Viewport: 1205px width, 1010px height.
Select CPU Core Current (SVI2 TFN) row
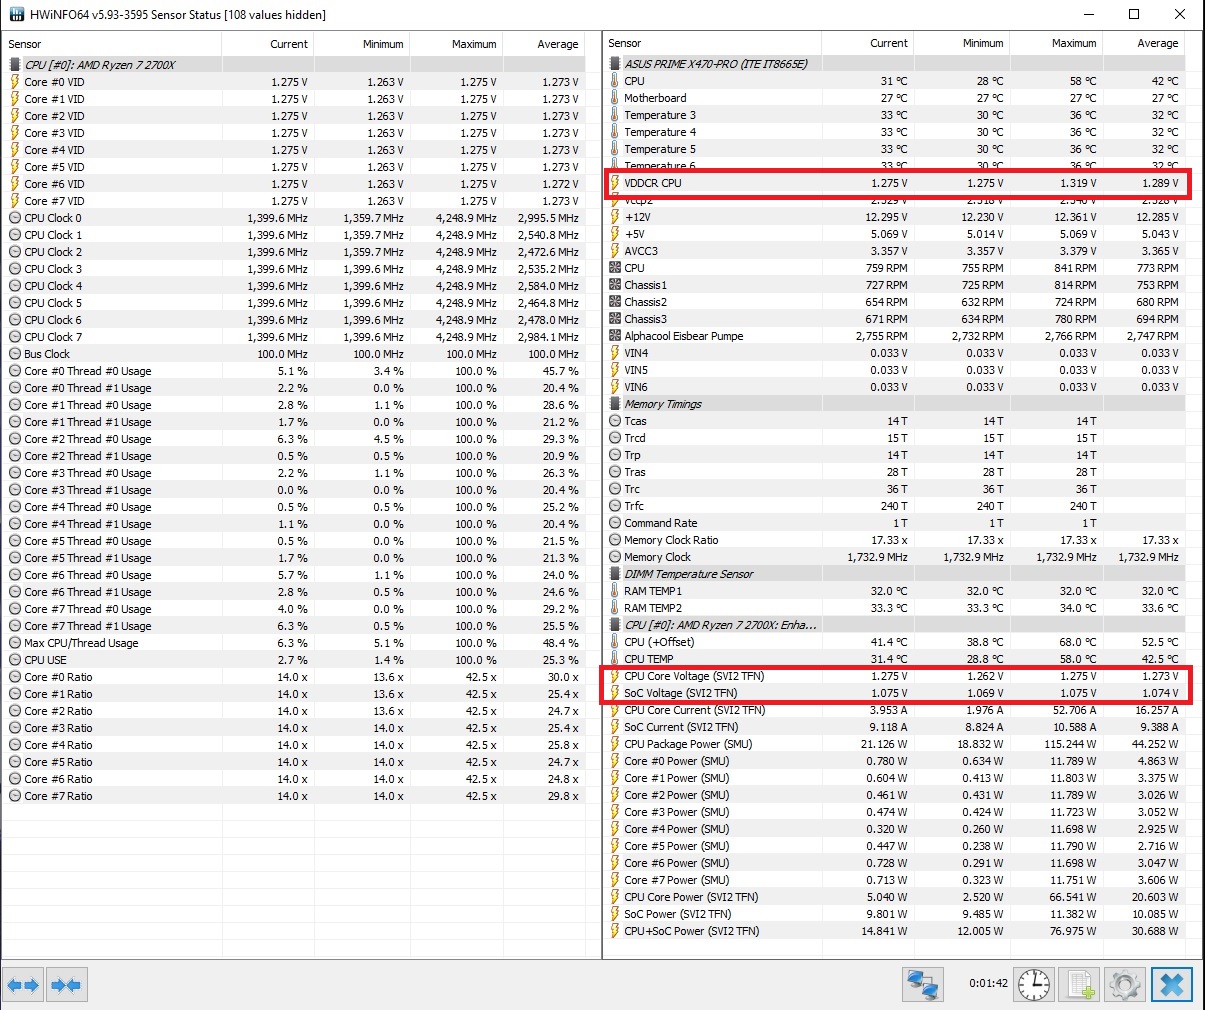[x=895, y=710]
